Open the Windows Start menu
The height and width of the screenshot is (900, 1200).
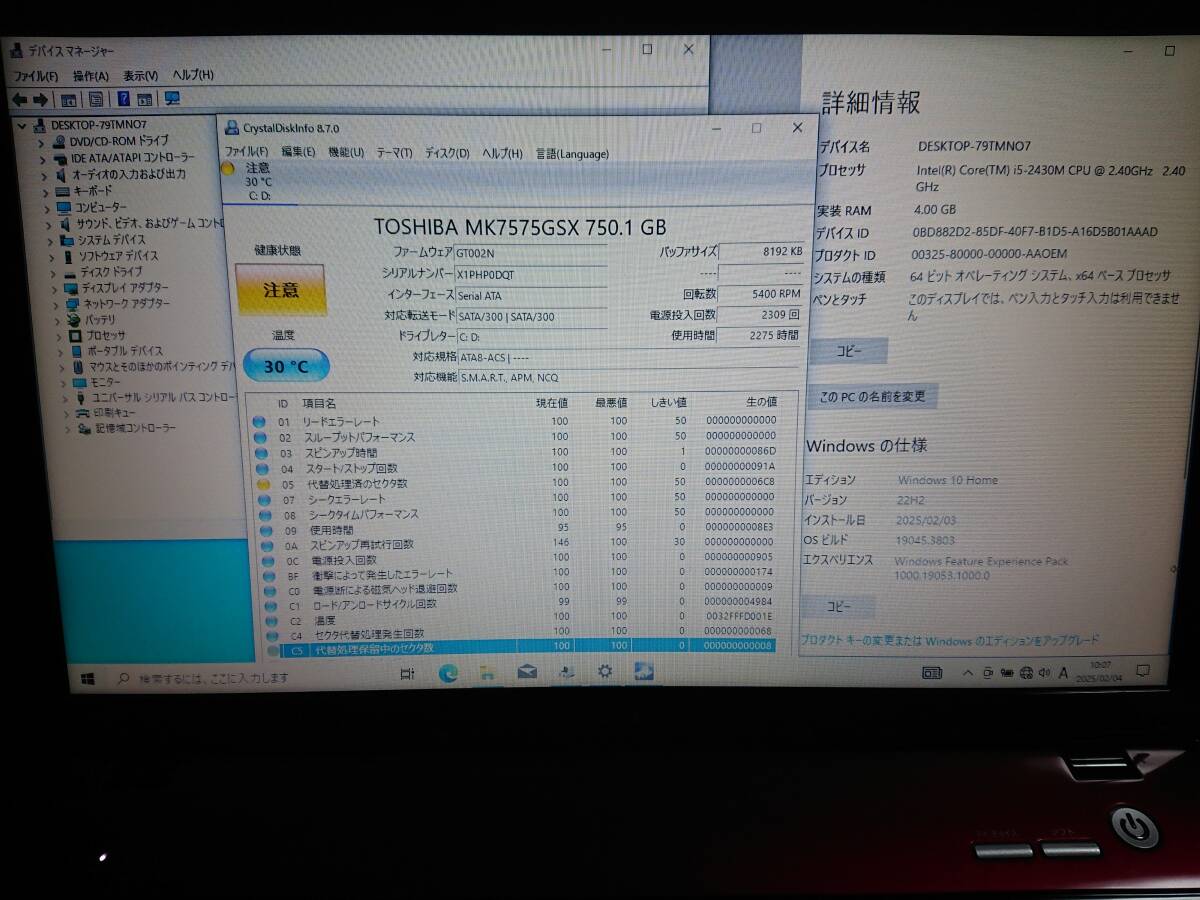coord(88,677)
